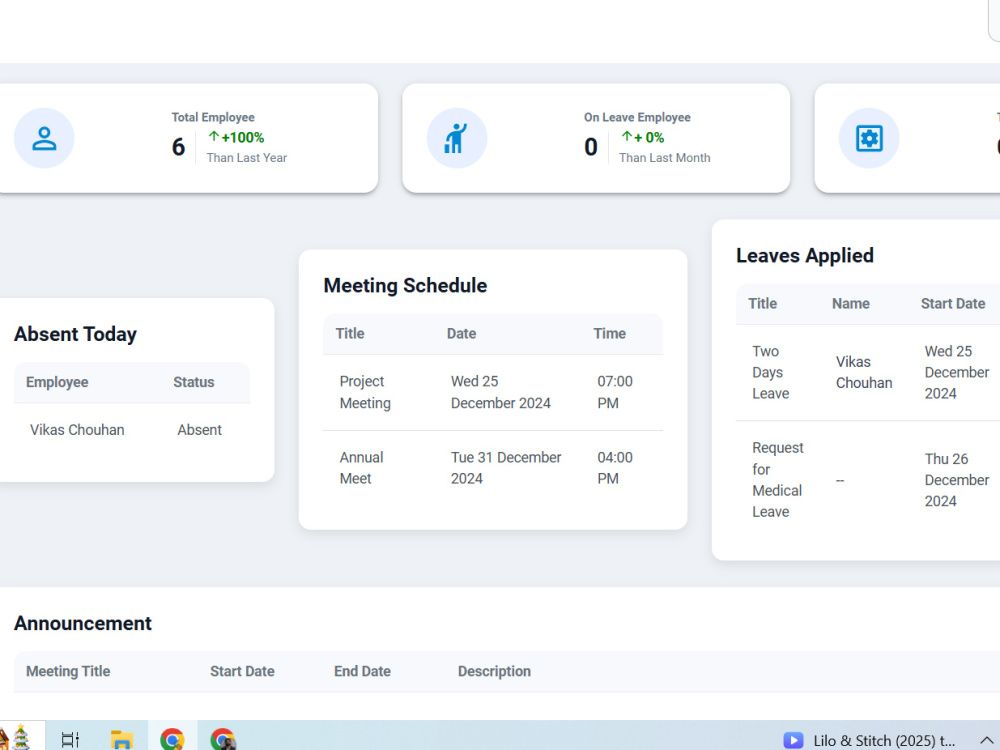Click the On Leave Employee card title

point(637,117)
